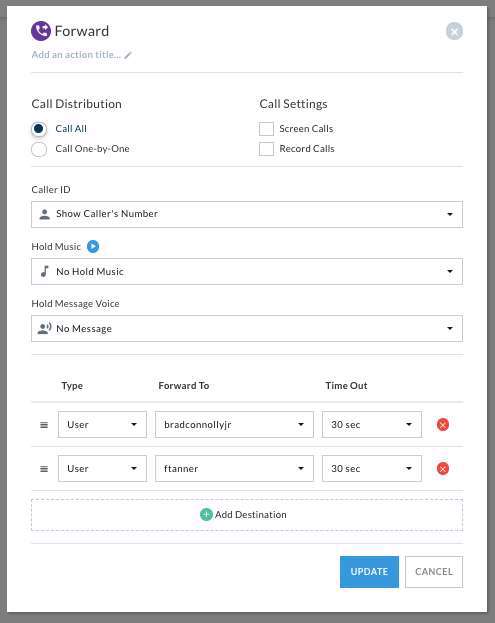Viewport: 495px width, 623px height.
Task: Click the CANCEL button
Action: pyautogui.click(x=434, y=572)
